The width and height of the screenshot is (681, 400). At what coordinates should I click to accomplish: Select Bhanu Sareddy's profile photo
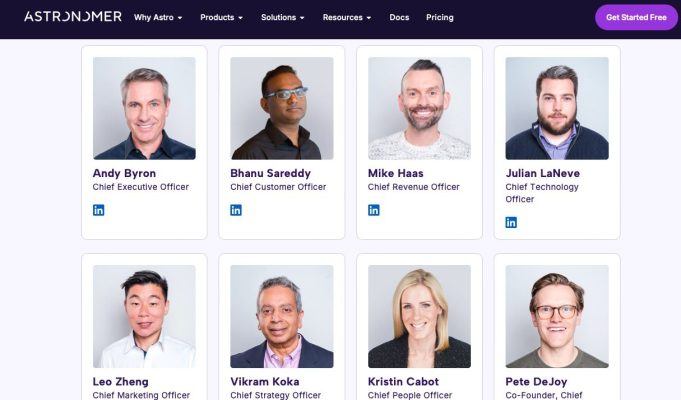tap(282, 108)
